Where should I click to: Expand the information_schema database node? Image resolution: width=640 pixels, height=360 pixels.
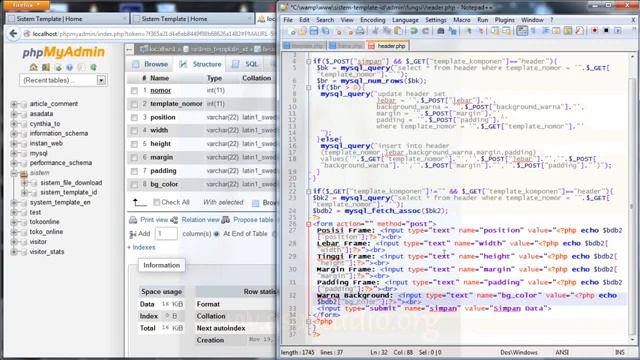14,133
